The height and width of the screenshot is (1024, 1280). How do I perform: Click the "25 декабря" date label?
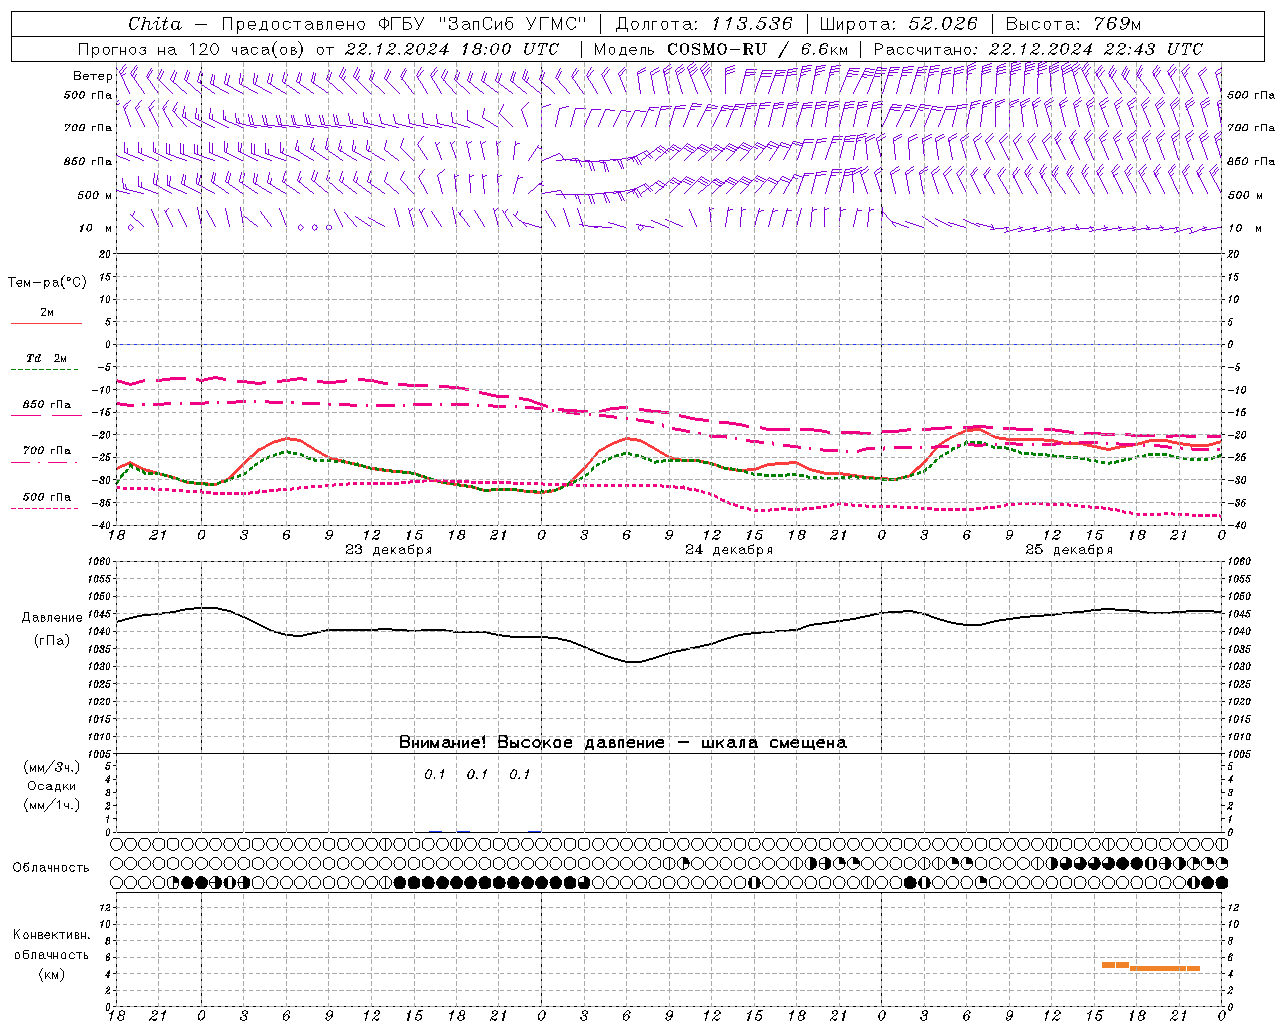[1069, 549]
